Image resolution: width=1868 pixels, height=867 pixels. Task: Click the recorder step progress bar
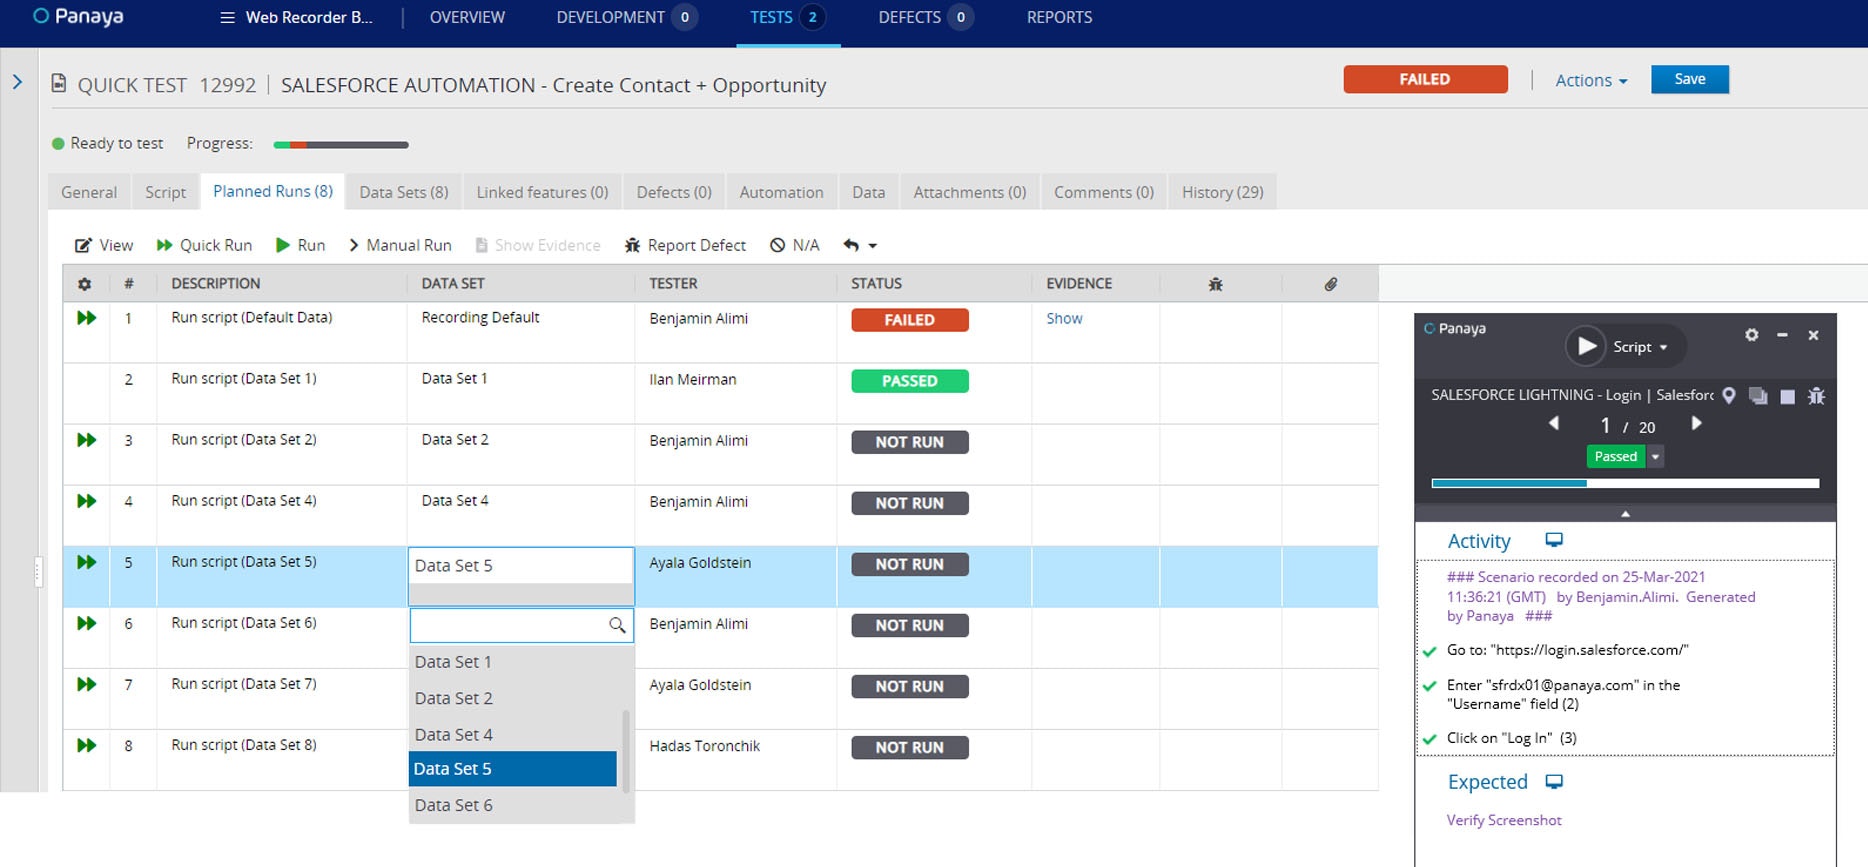(x=1625, y=483)
